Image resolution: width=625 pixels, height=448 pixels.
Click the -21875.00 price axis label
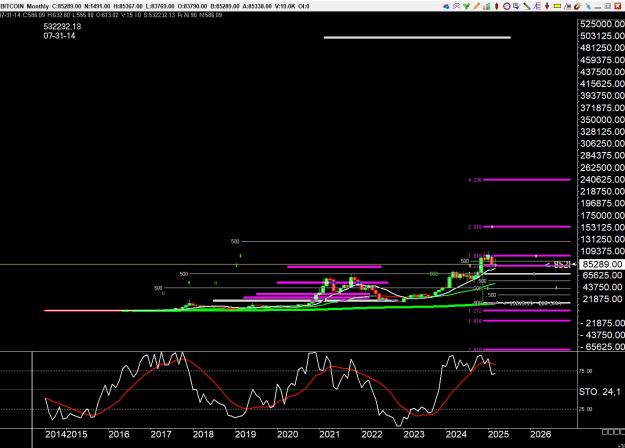602,323
